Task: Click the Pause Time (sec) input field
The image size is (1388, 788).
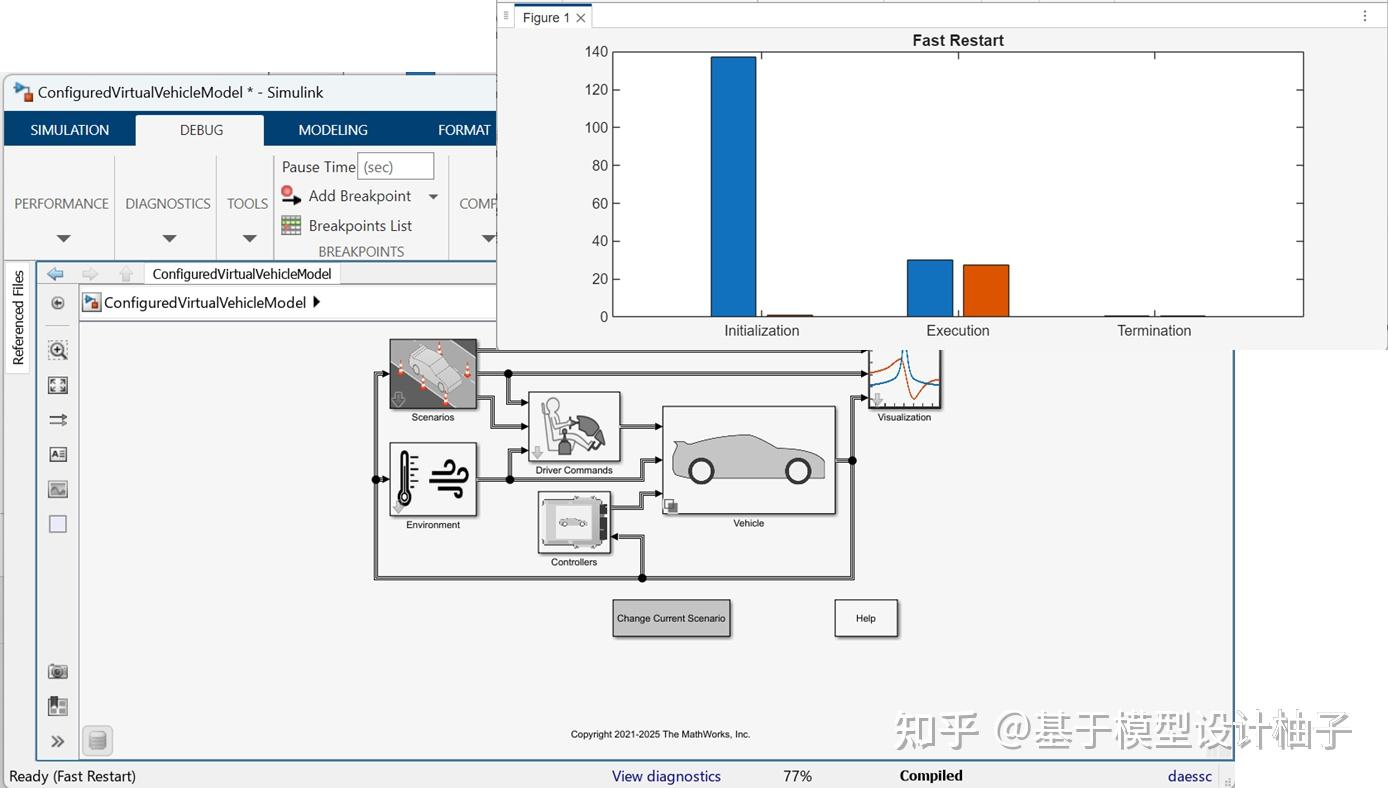Action: click(396, 165)
